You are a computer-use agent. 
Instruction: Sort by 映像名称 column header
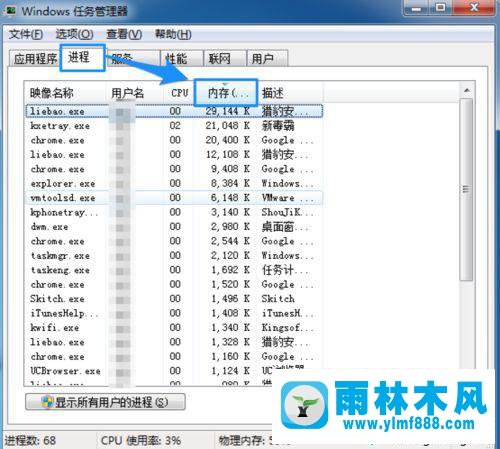coord(65,93)
